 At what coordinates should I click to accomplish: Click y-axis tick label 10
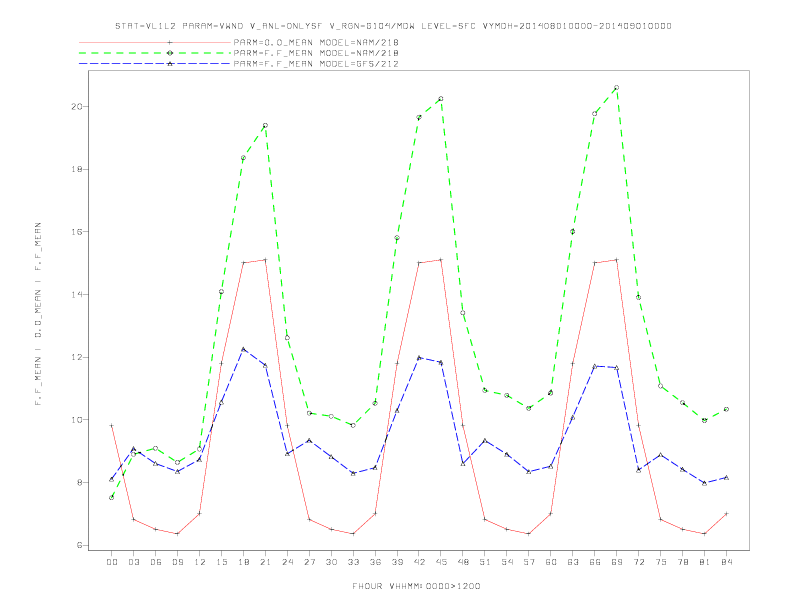click(x=77, y=420)
